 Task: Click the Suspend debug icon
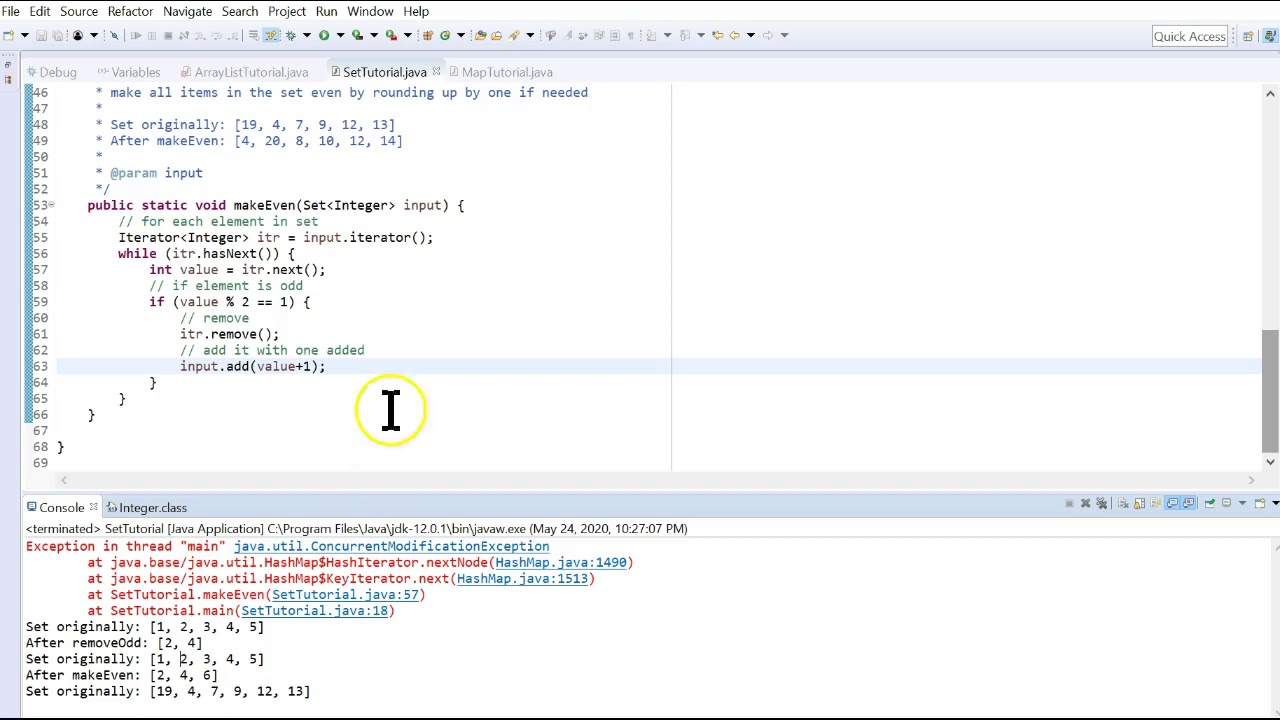(152, 35)
